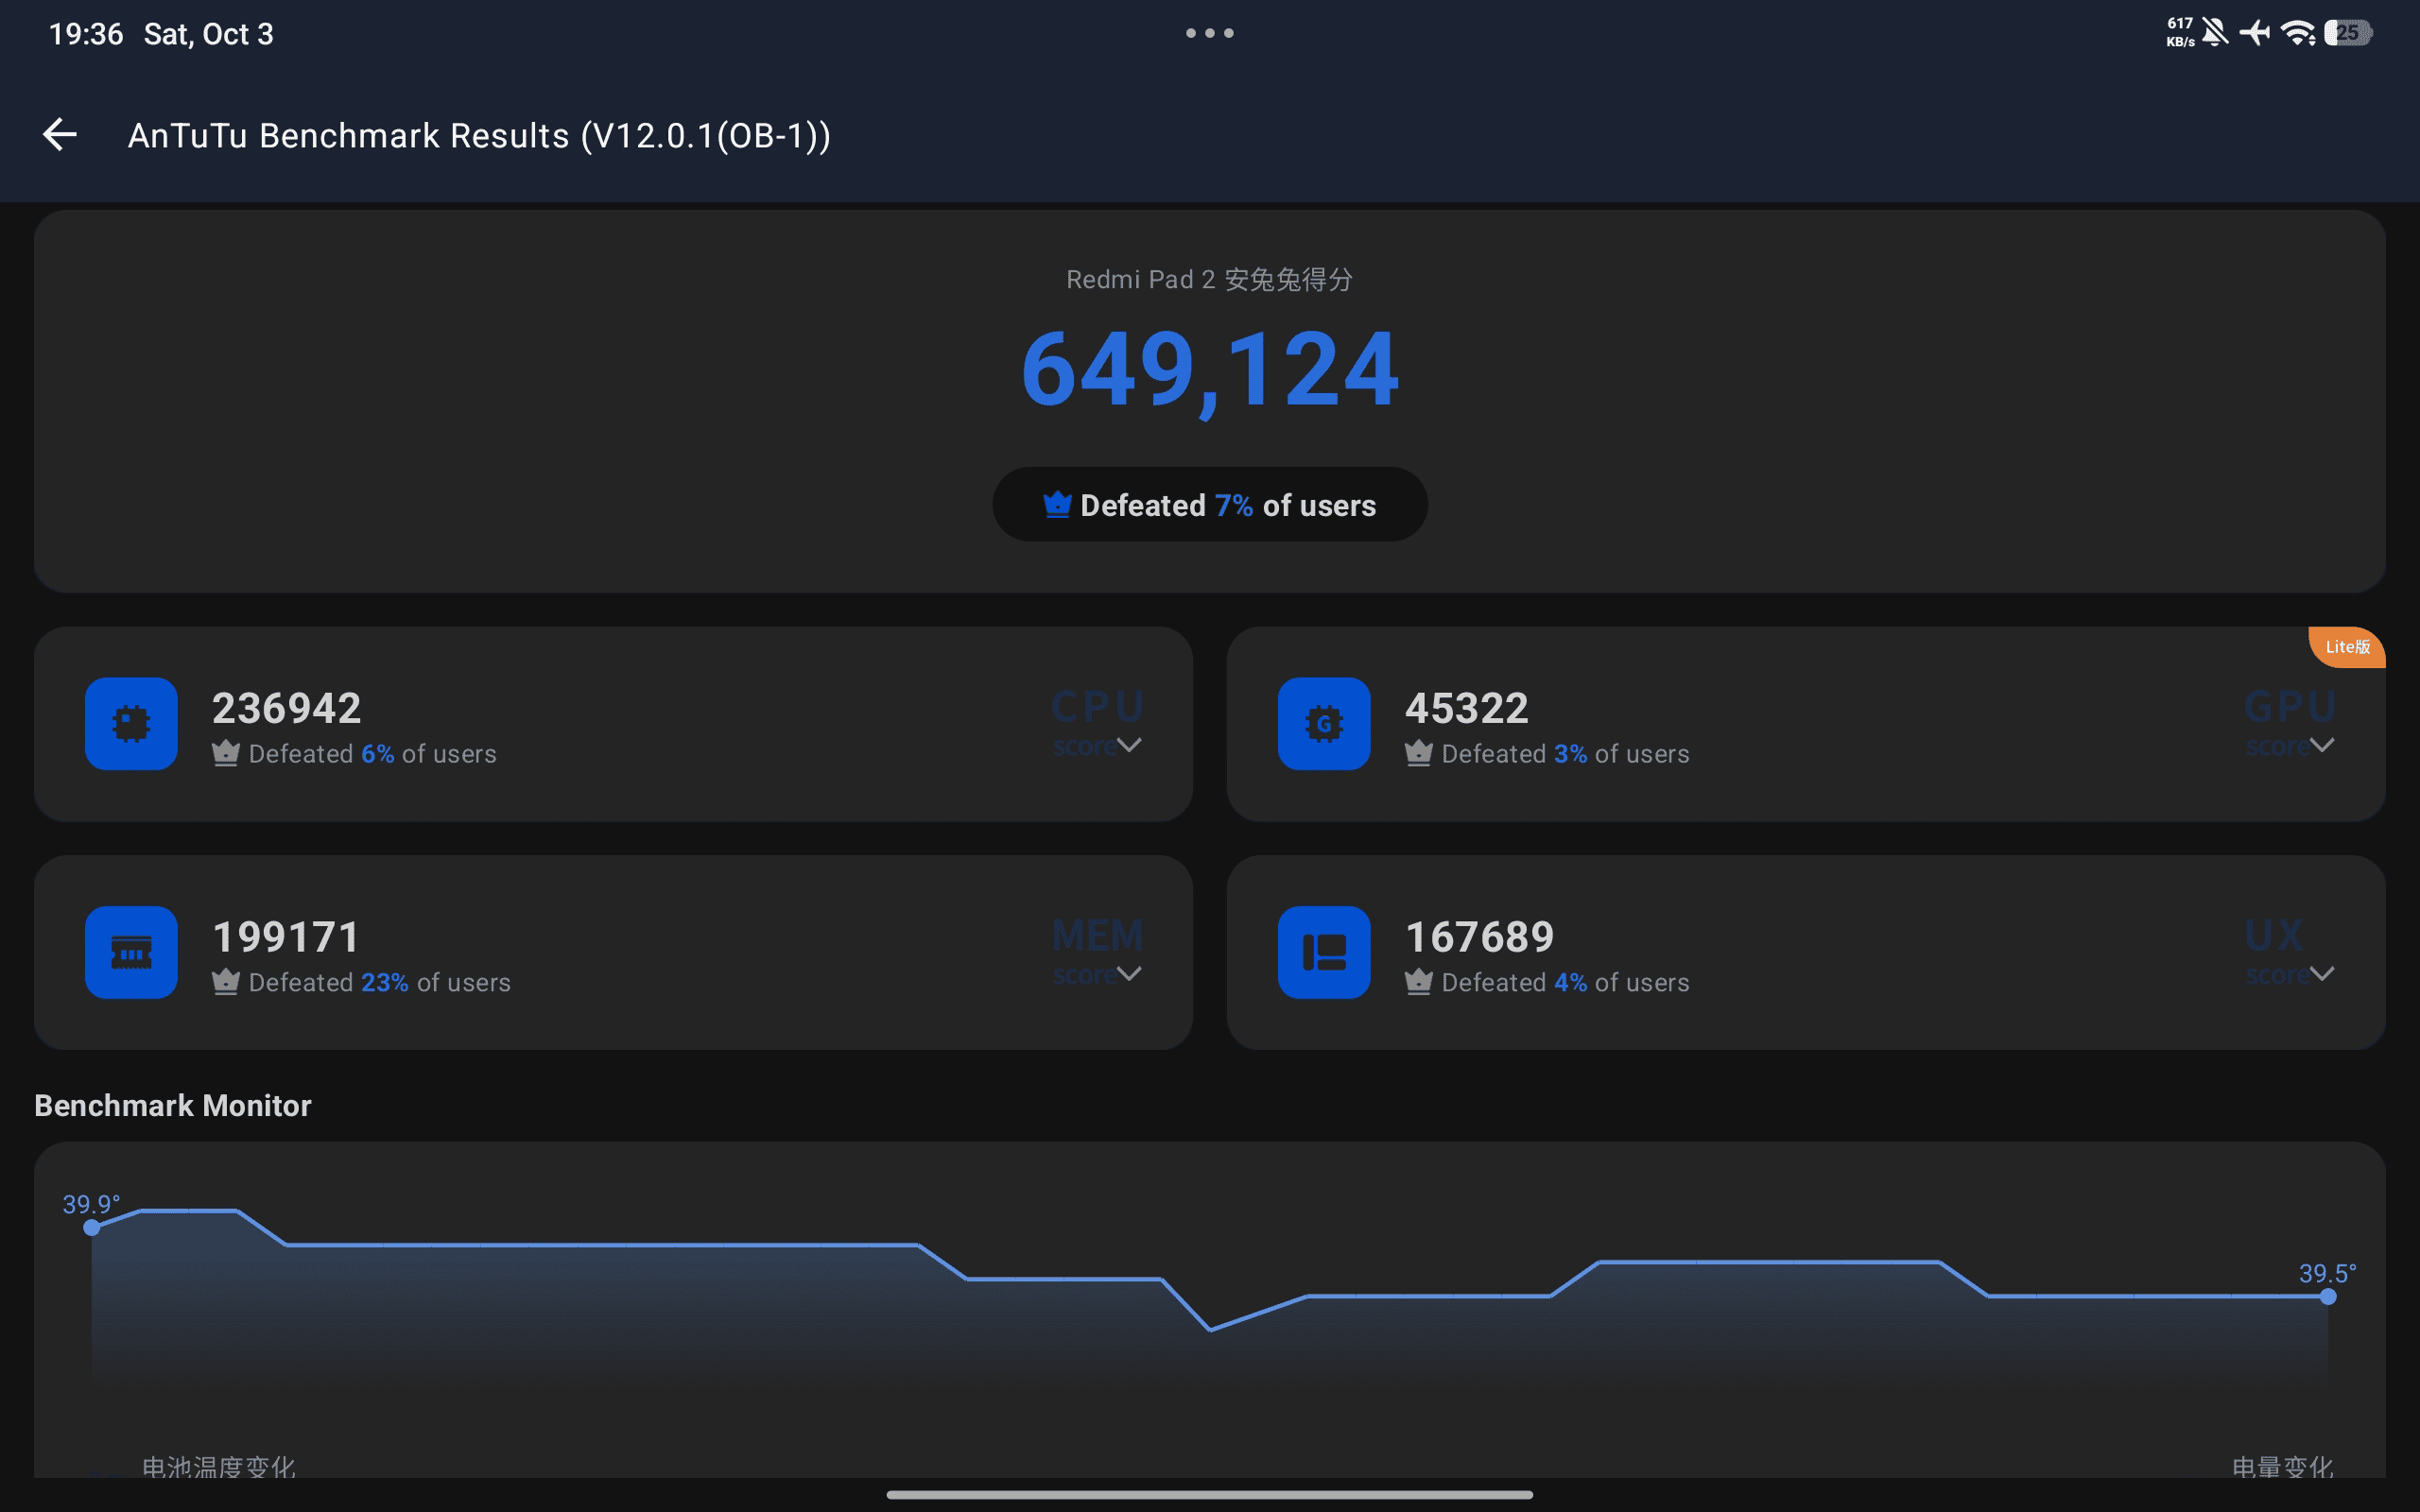This screenshot has width=2420, height=1512.
Task: Click the Redmi Pad 2 device label
Action: click(x=1210, y=279)
